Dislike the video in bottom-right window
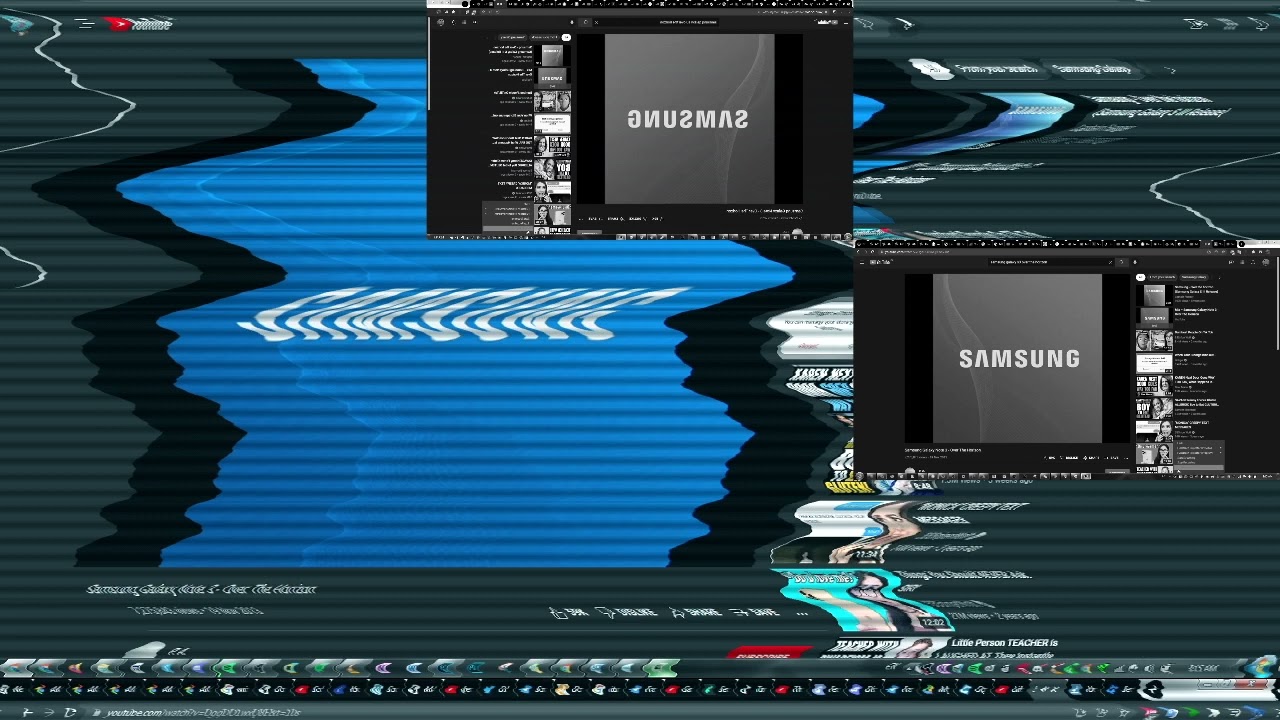 point(1070,458)
